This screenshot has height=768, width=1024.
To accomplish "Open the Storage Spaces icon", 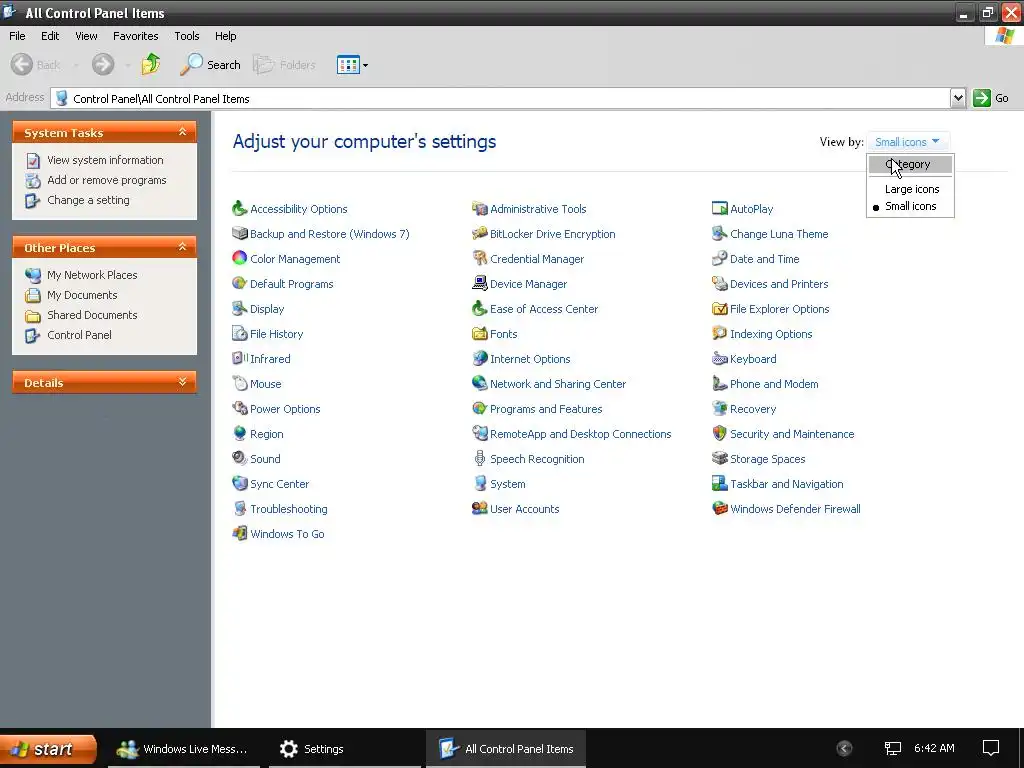I will (x=720, y=458).
